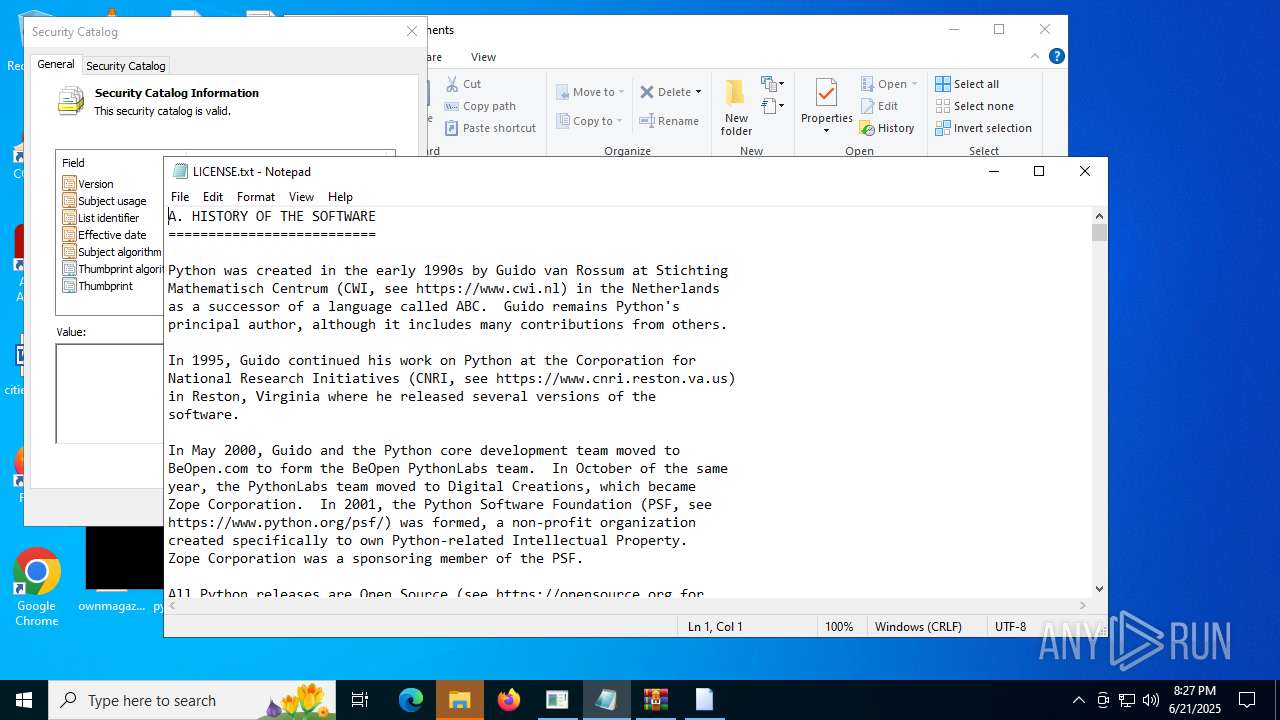1280x720 pixels.
Task: Click the Properties checkmark icon
Action: (826, 93)
